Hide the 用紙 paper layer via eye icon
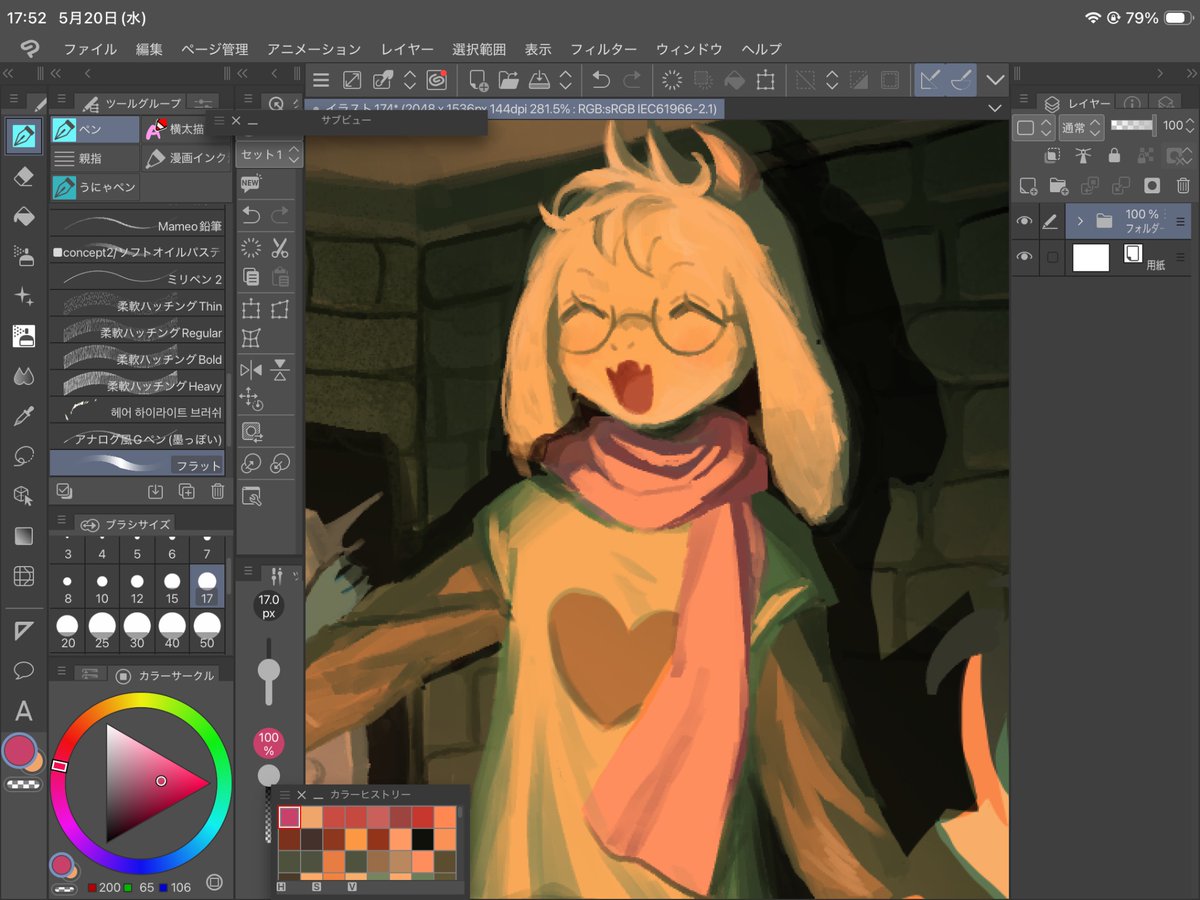 1024,257
